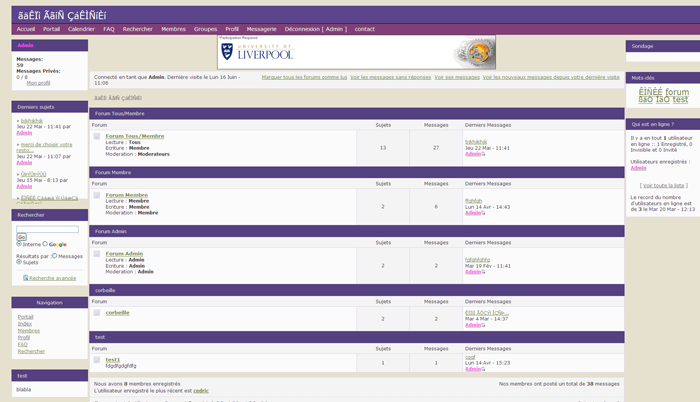Open the Calendrier menu item

pyautogui.click(x=81, y=29)
